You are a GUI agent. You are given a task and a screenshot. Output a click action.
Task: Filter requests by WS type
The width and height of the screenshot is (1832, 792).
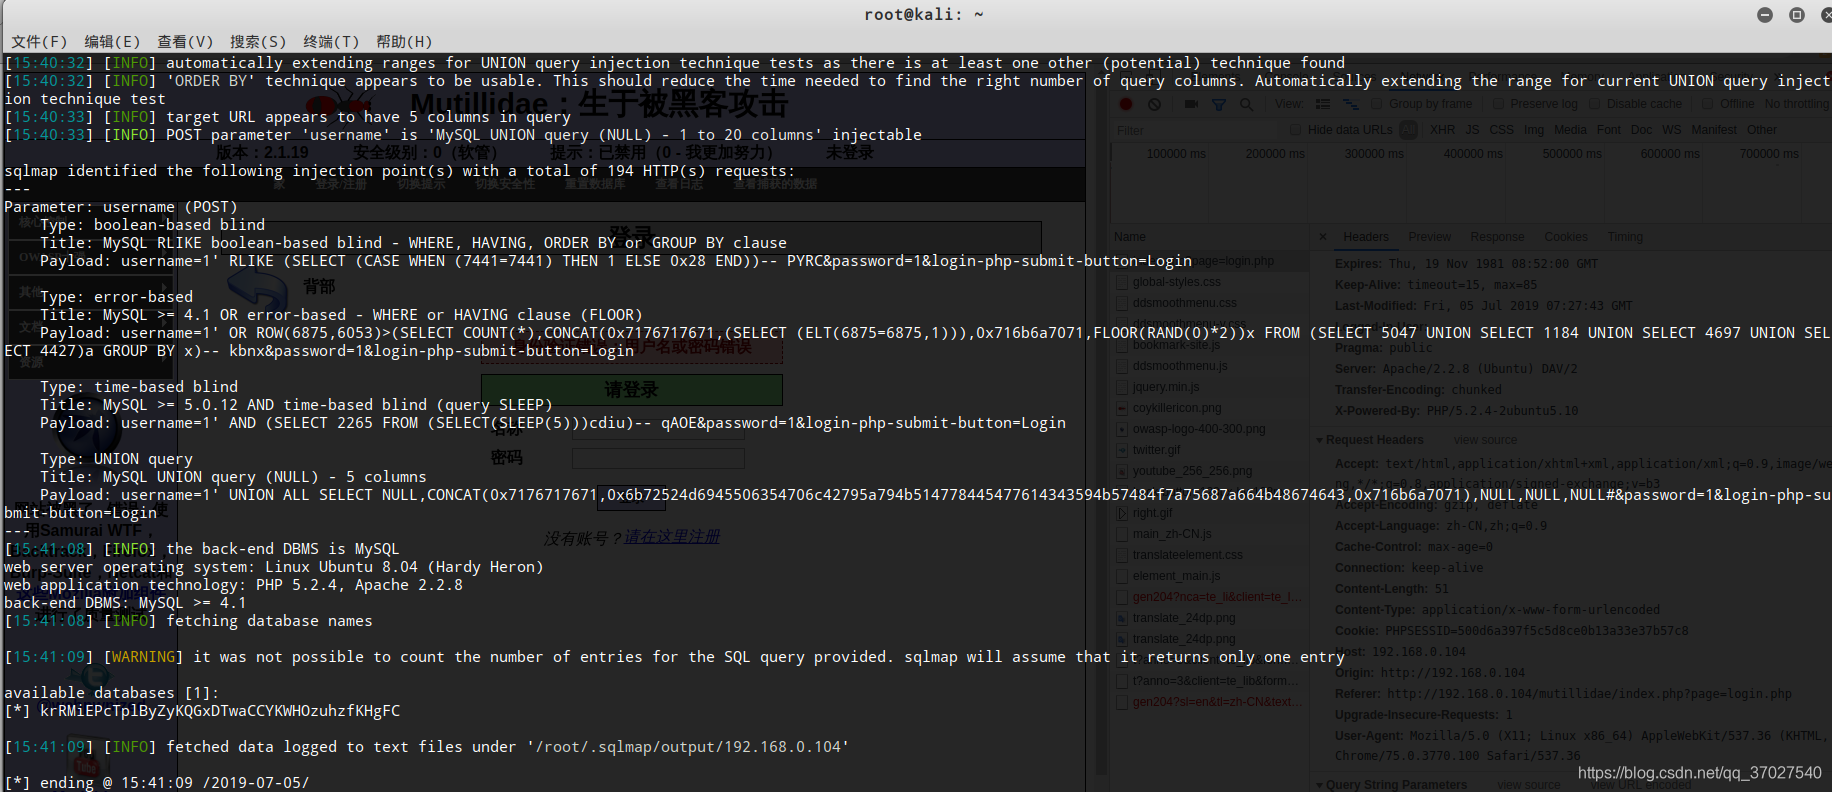point(1672,130)
